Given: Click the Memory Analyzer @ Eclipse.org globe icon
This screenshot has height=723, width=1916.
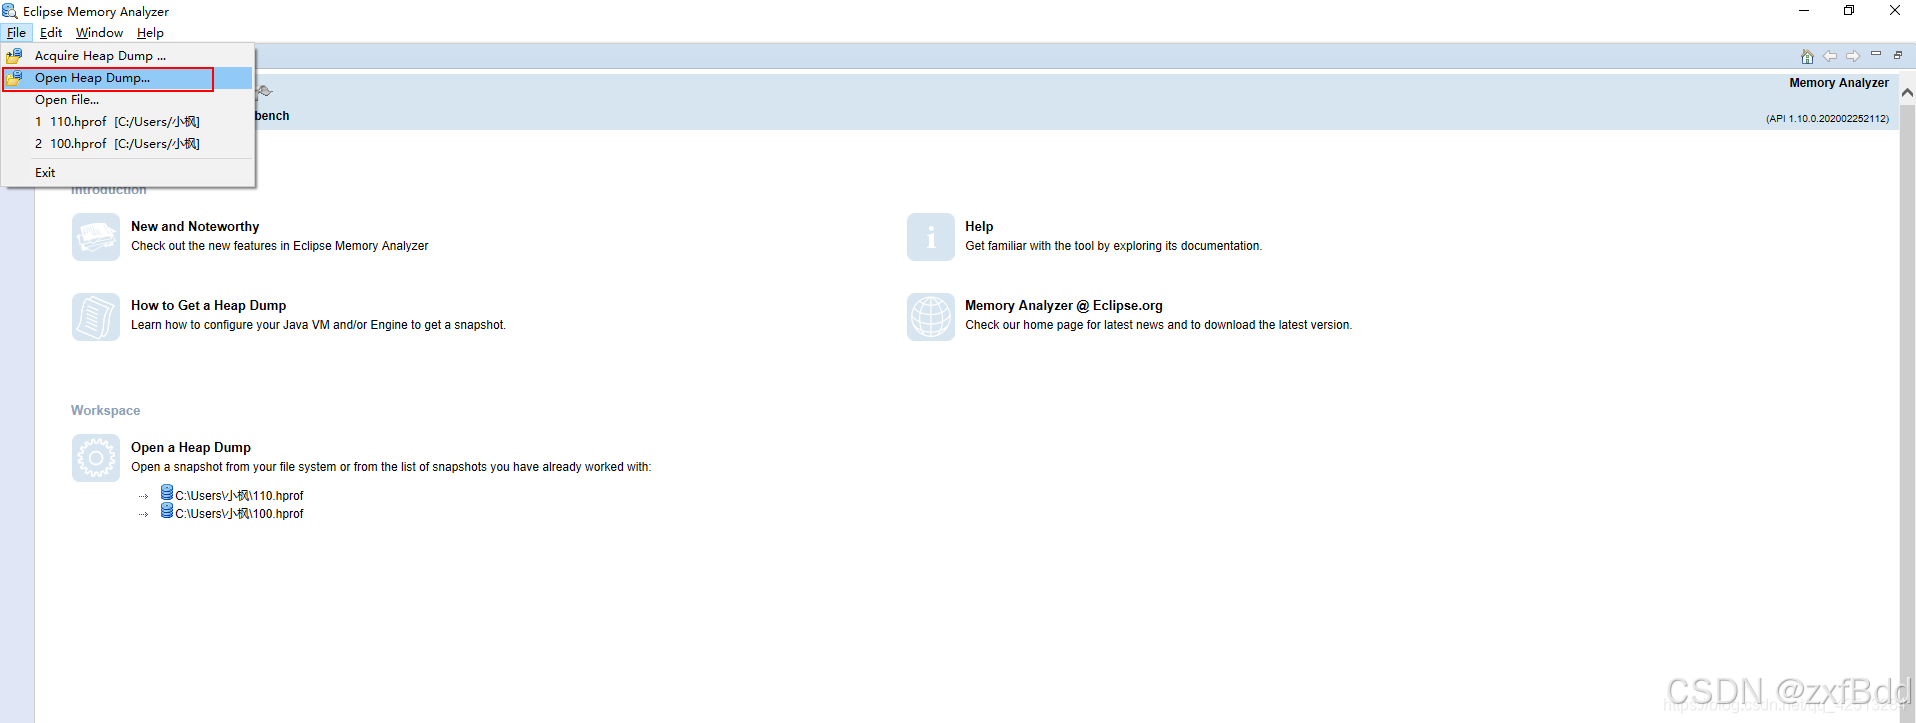Looking at the screenshot, I should tap(931, 316).
